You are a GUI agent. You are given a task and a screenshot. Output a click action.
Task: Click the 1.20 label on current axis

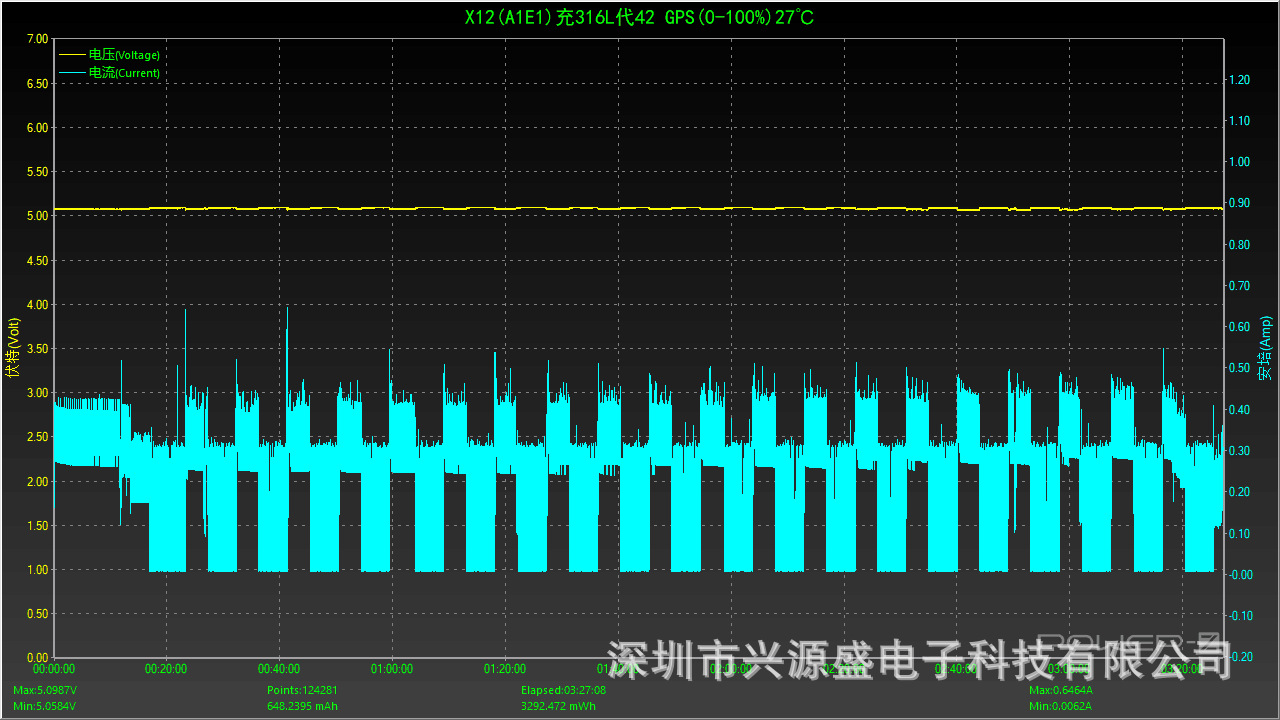[x=1240, y=80]
